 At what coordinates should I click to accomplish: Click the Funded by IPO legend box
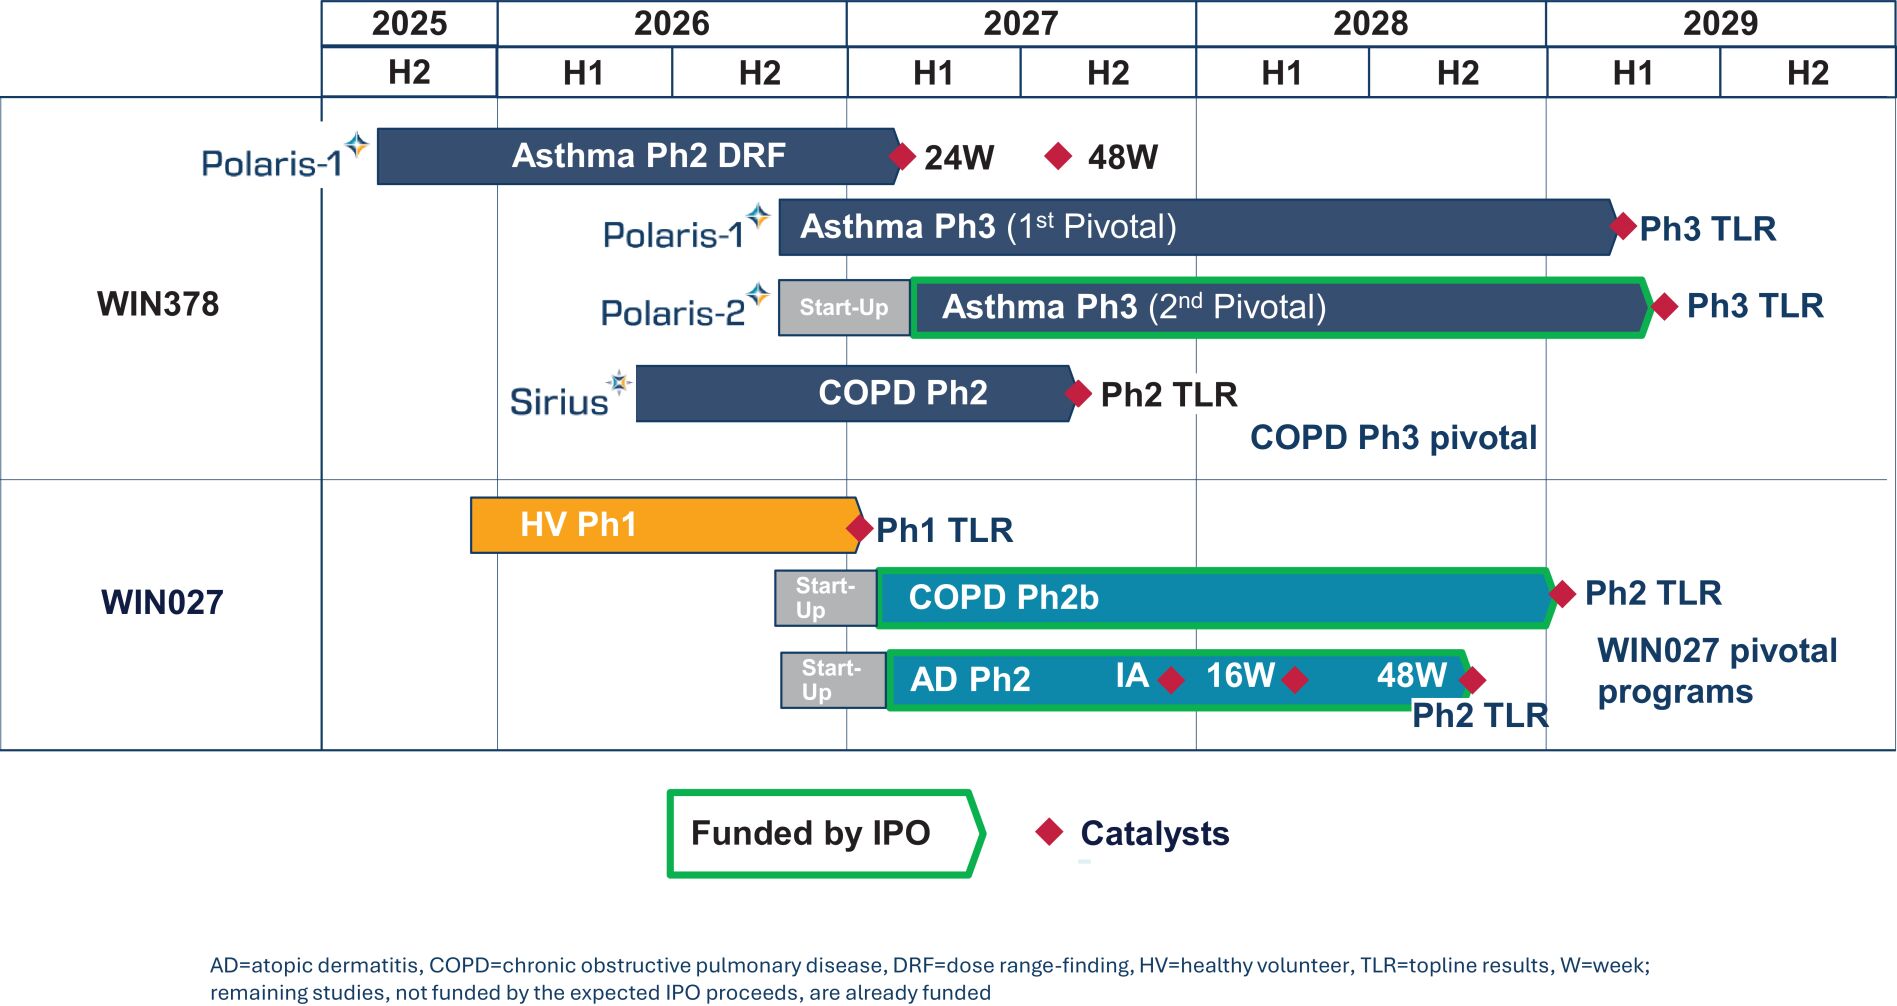(826, 834)
